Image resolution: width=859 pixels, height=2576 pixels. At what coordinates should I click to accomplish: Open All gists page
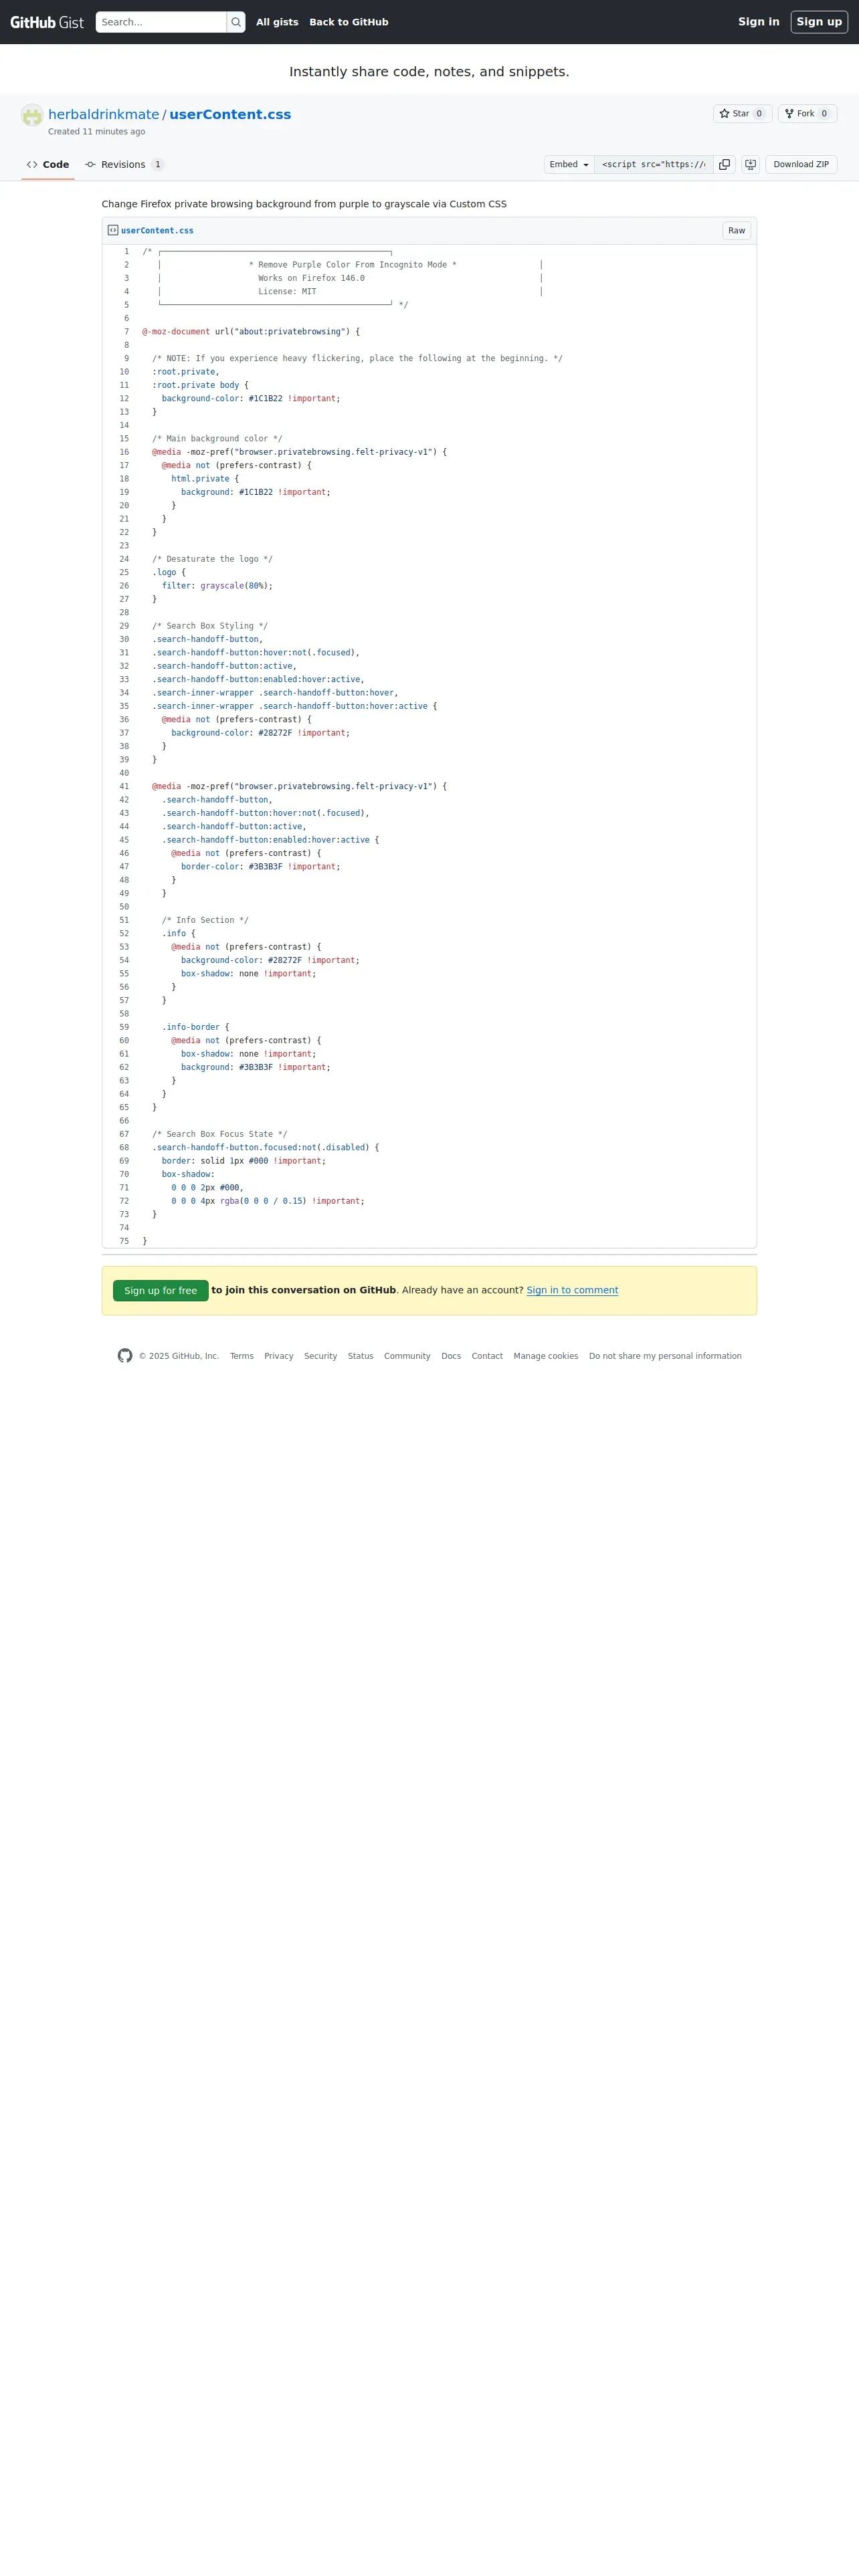pyautogui.click(x=277, y=22)
